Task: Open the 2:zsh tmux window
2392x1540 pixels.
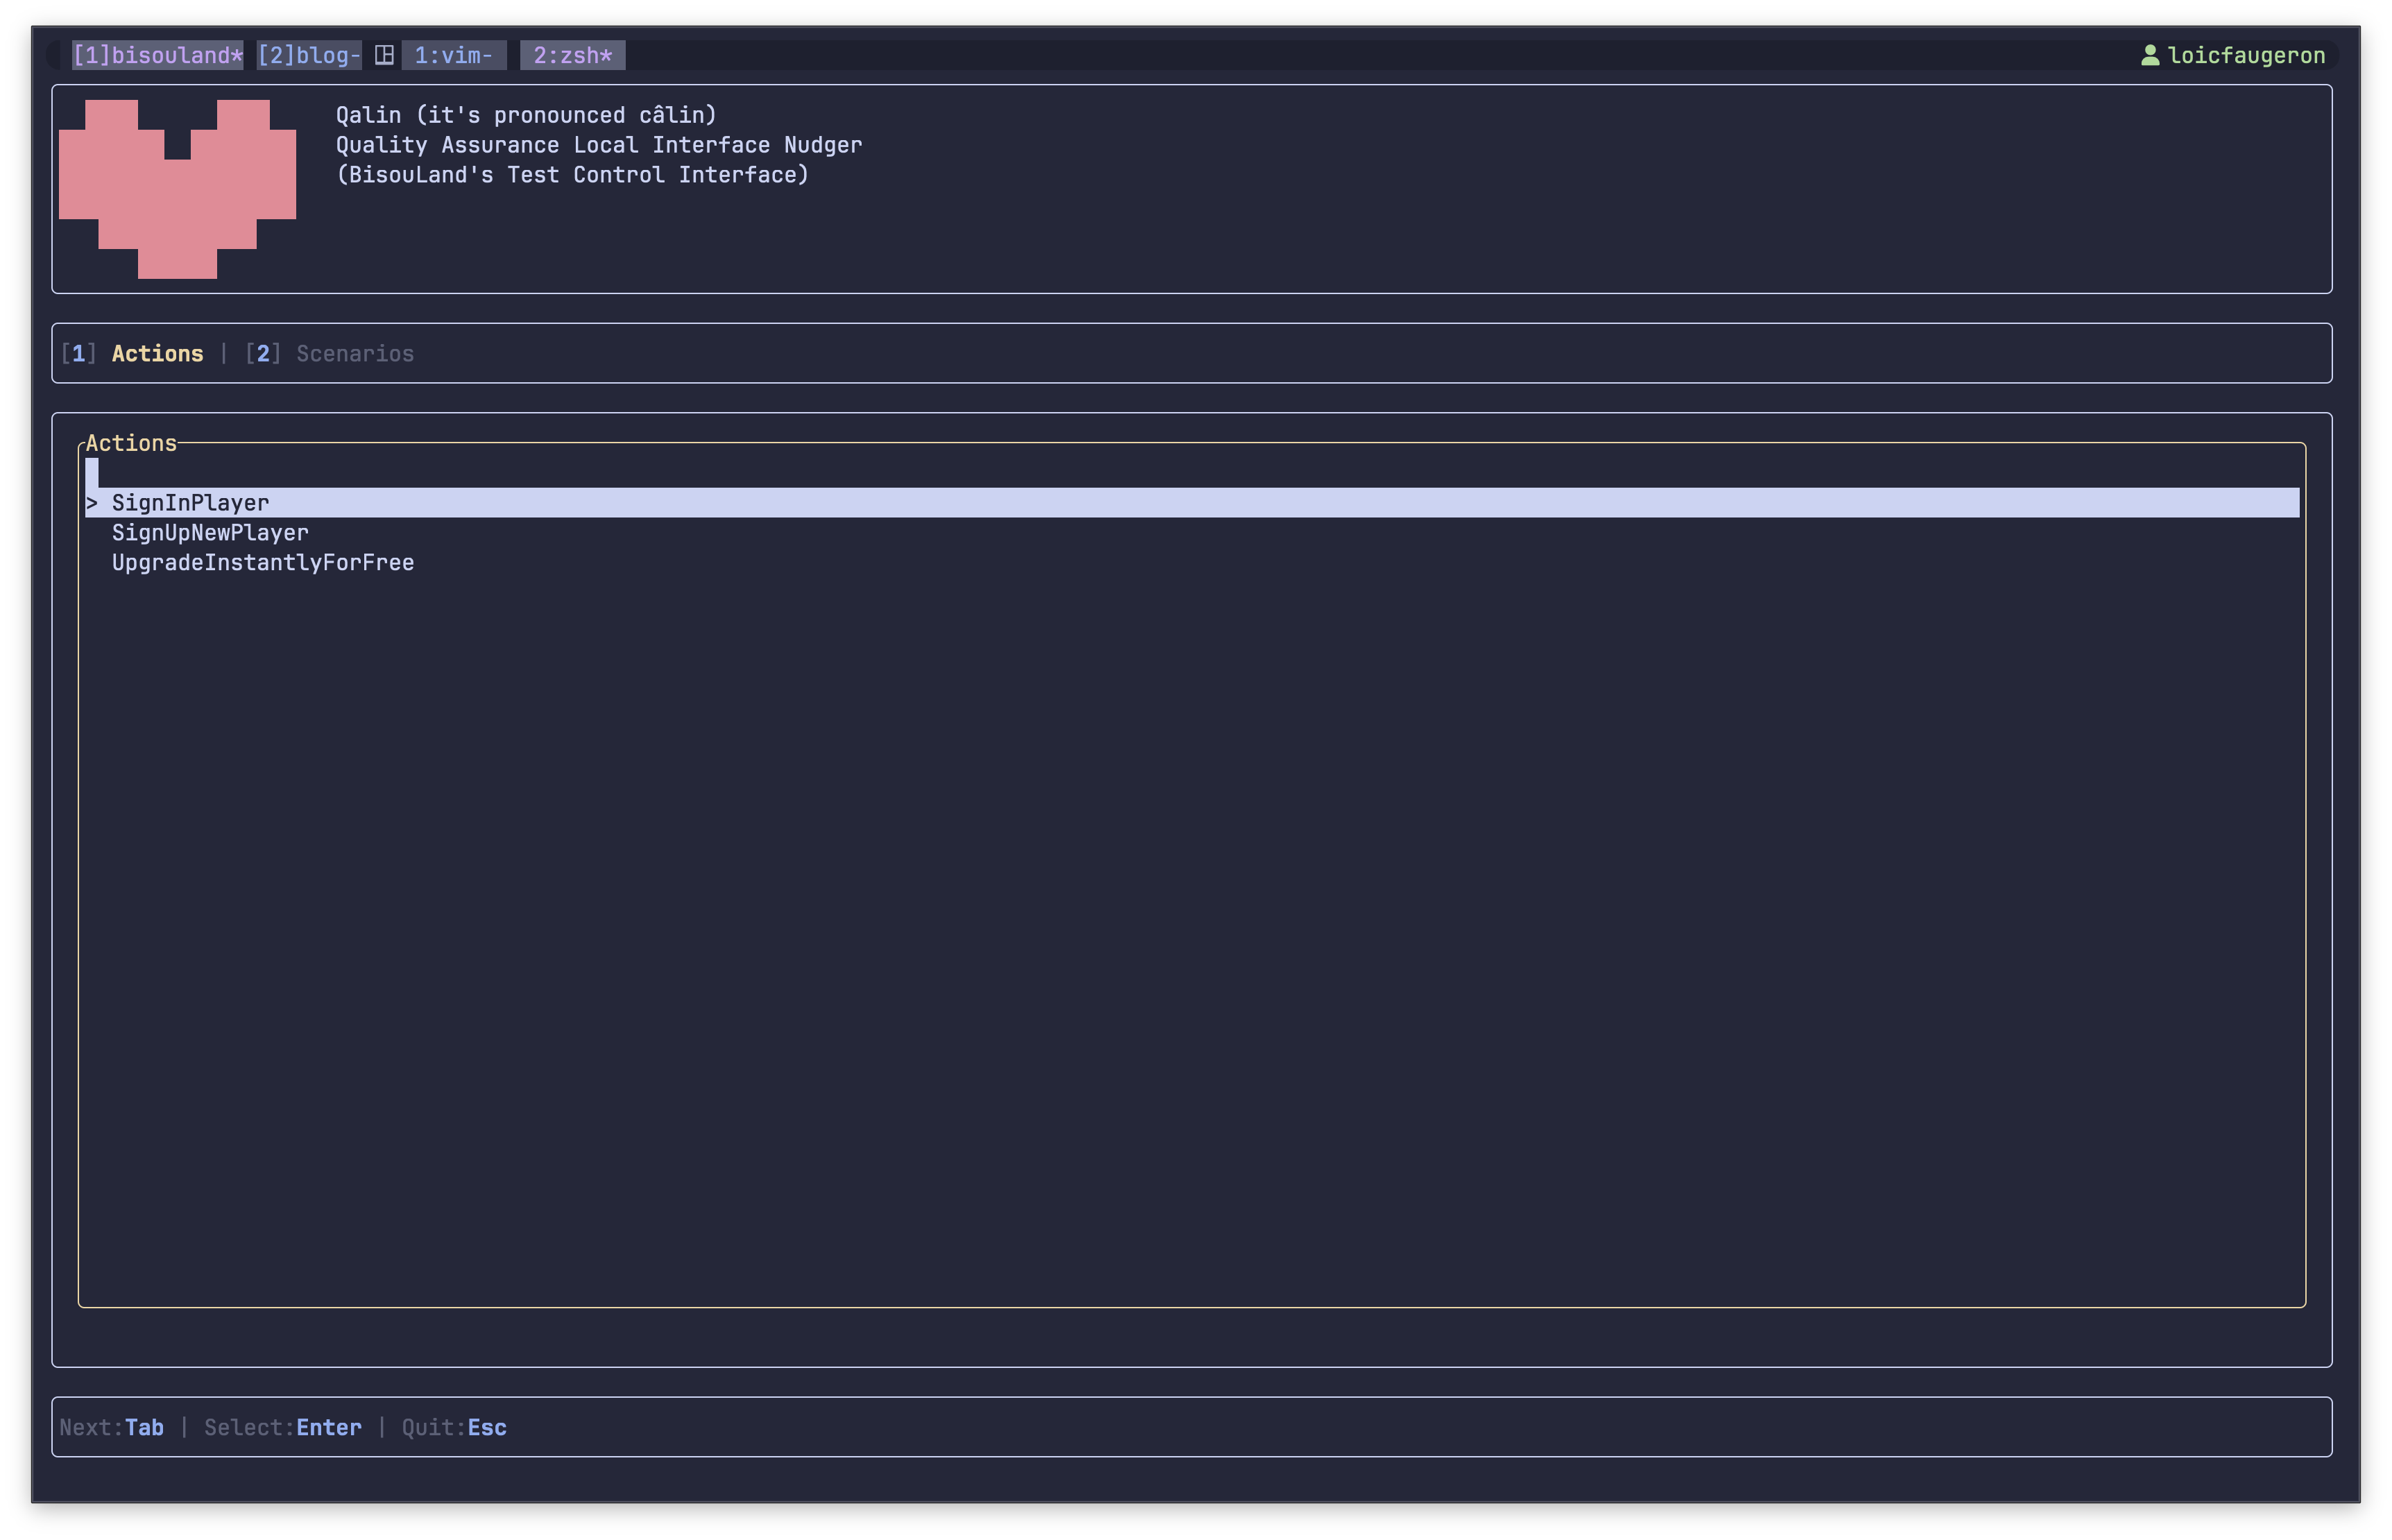Action: (572, 55)
